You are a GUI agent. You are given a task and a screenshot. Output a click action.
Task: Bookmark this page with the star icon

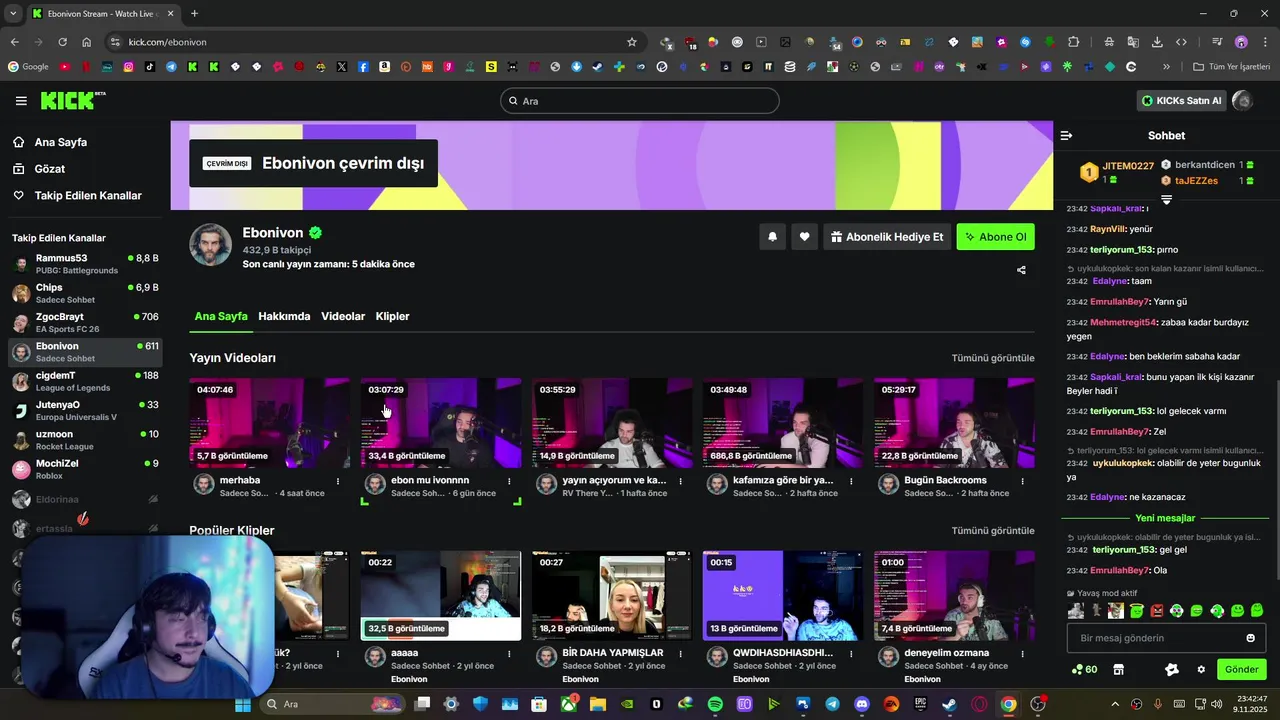pos(631,42)
